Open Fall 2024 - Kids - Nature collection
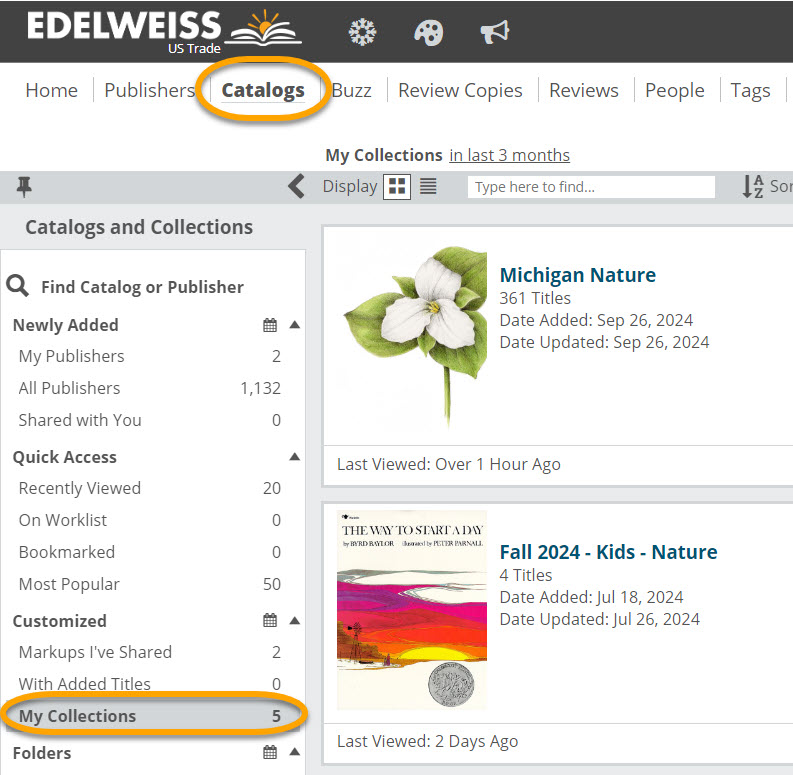The height and width of the screenshot is (775, 793). 608,552
